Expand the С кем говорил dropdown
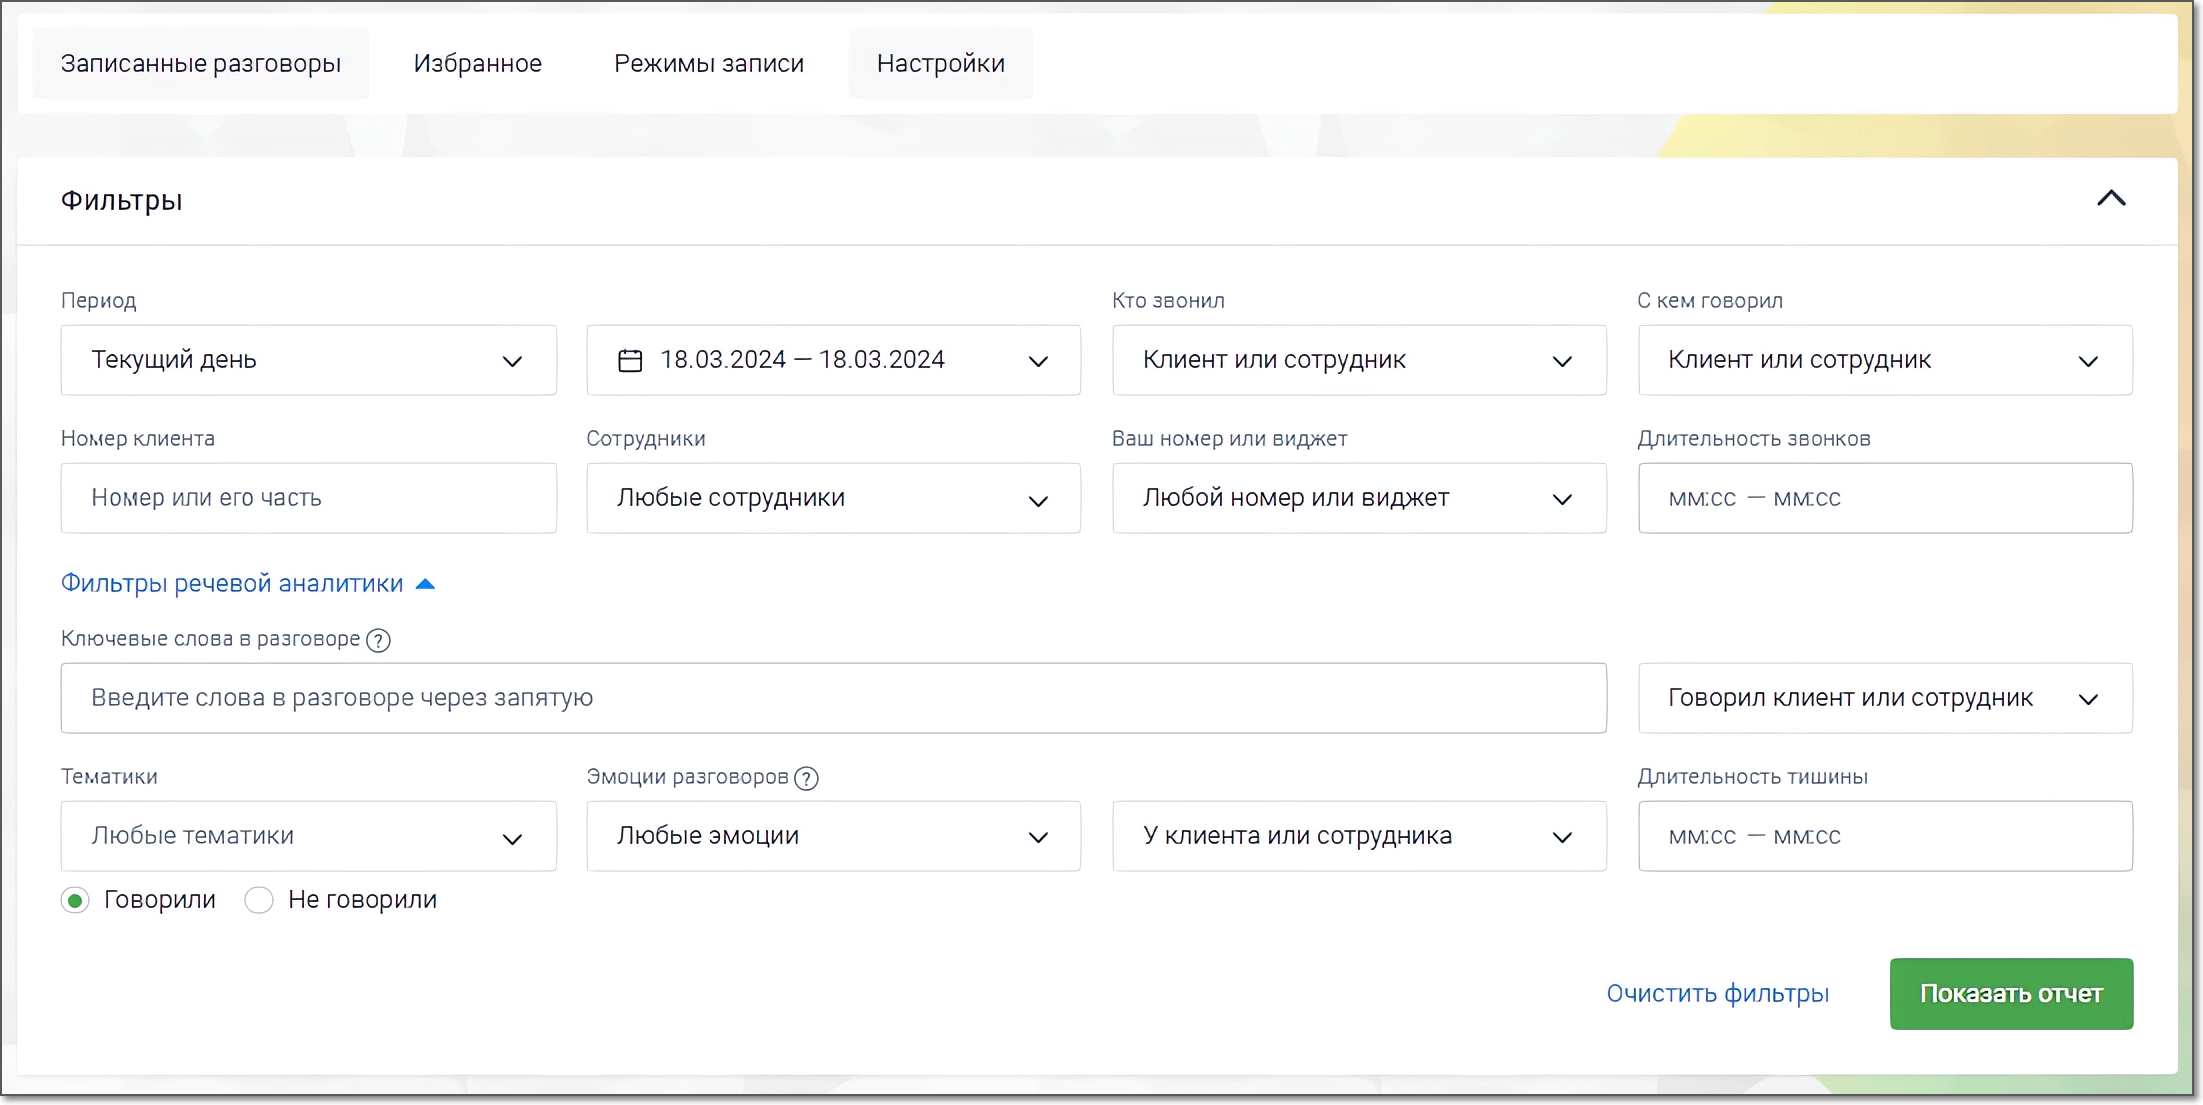The image size is (2203, 1105). tap(1885, 360)
